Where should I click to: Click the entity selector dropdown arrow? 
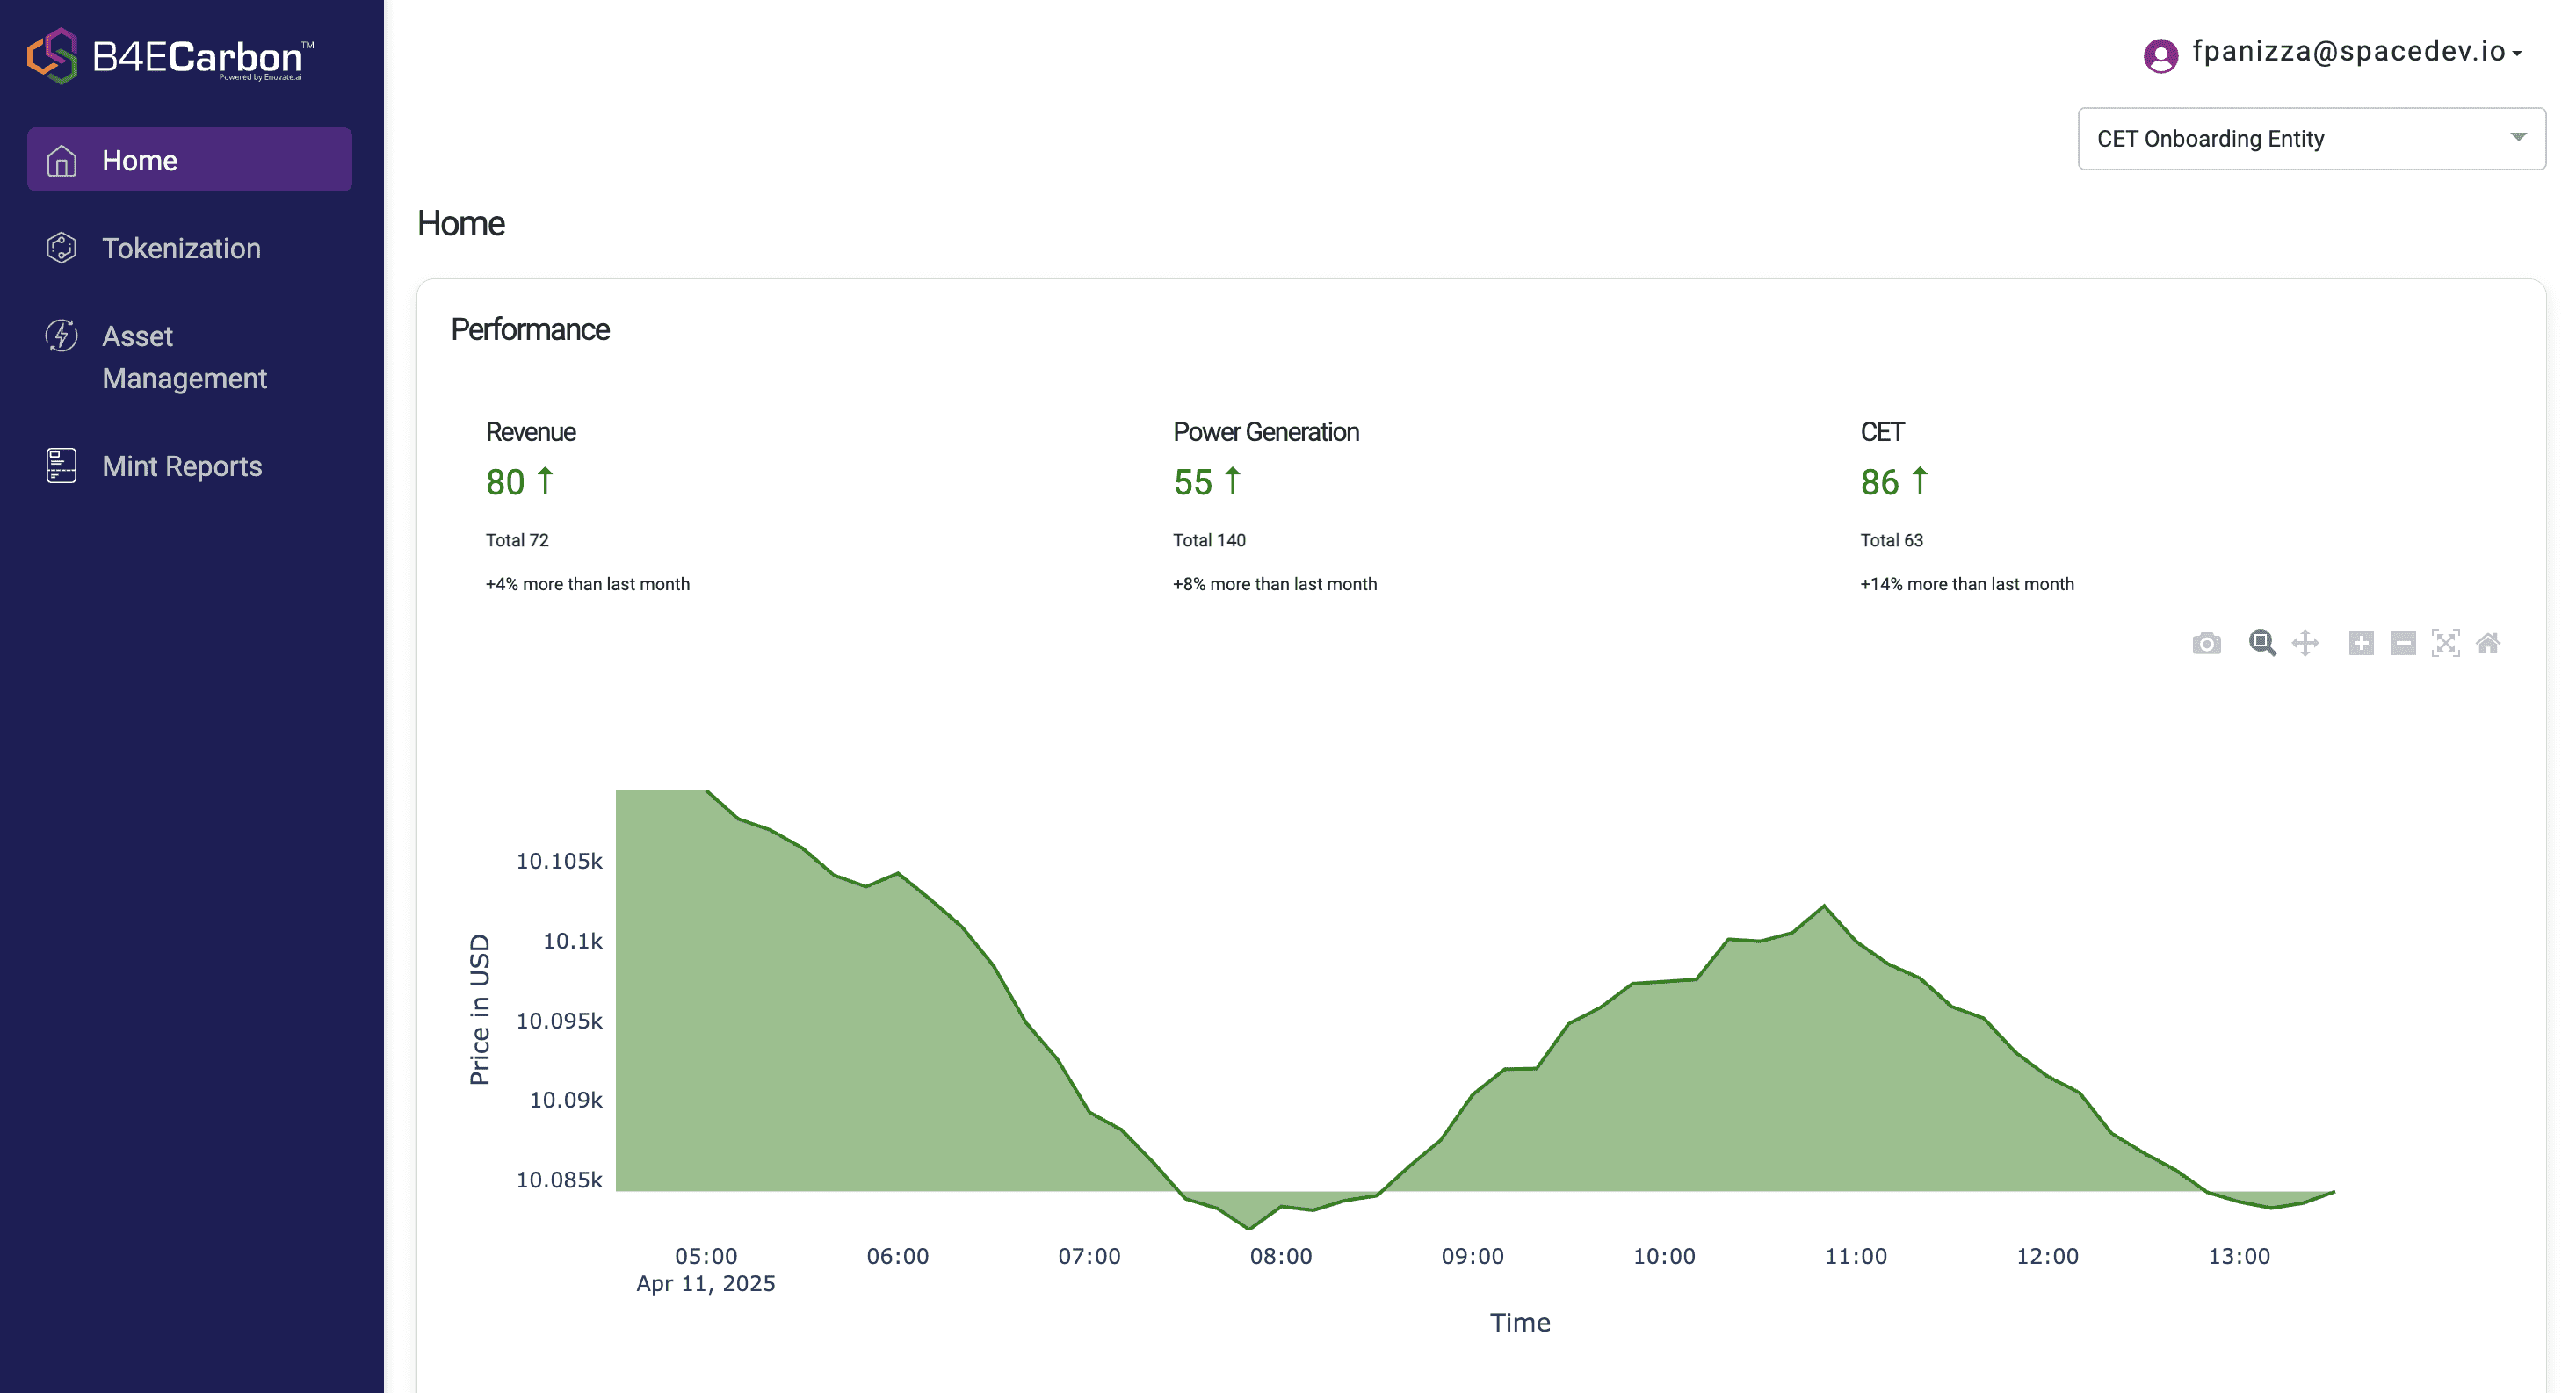tap(2518, 137)
